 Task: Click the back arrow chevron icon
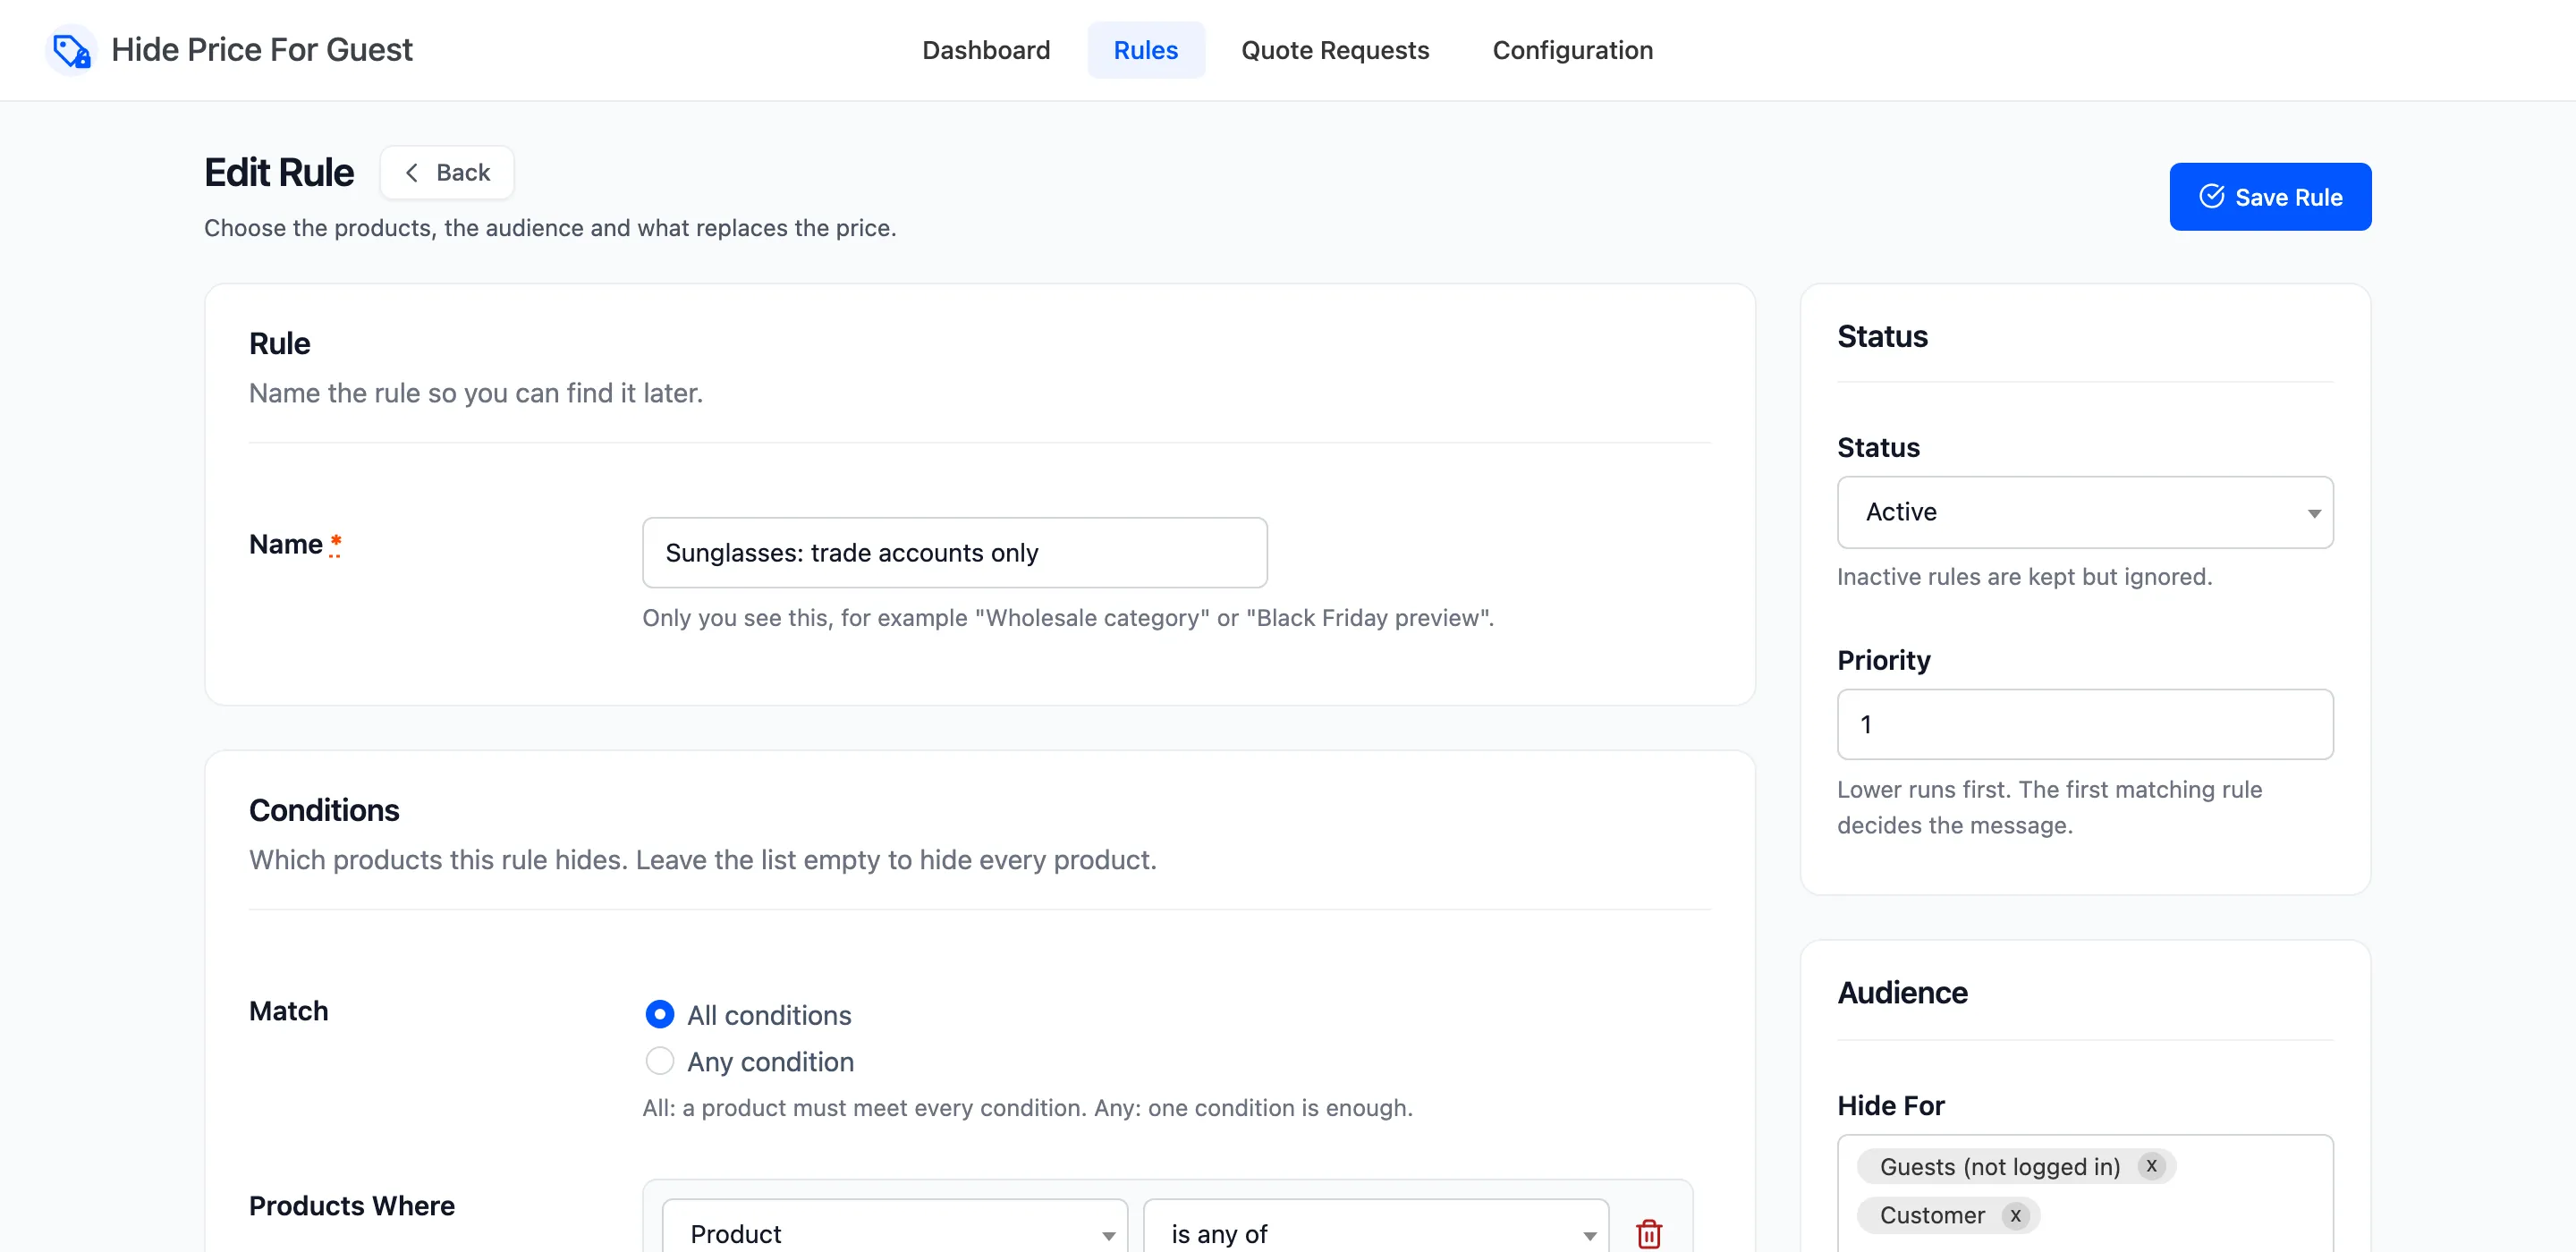point(411,172)
